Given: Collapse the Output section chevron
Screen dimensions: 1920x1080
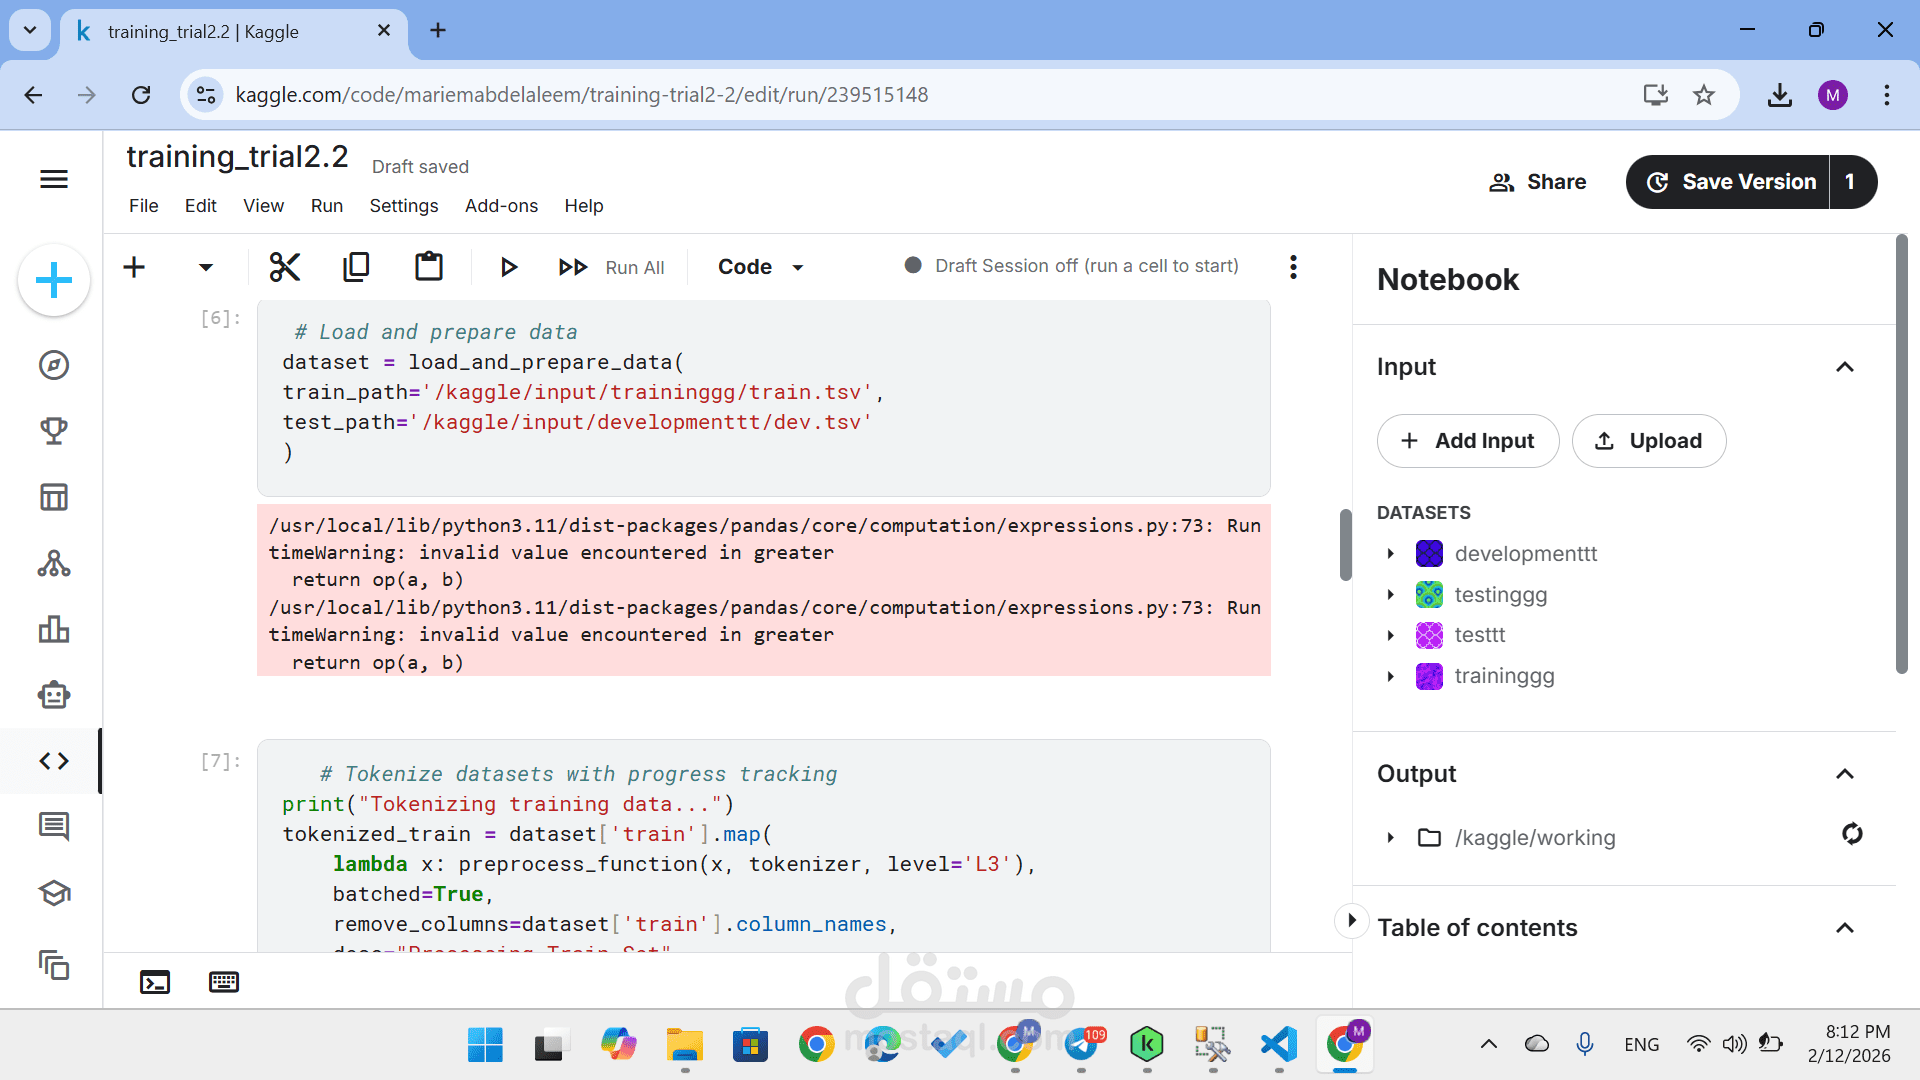Looking at the screenshot, I should [1845, 774].
